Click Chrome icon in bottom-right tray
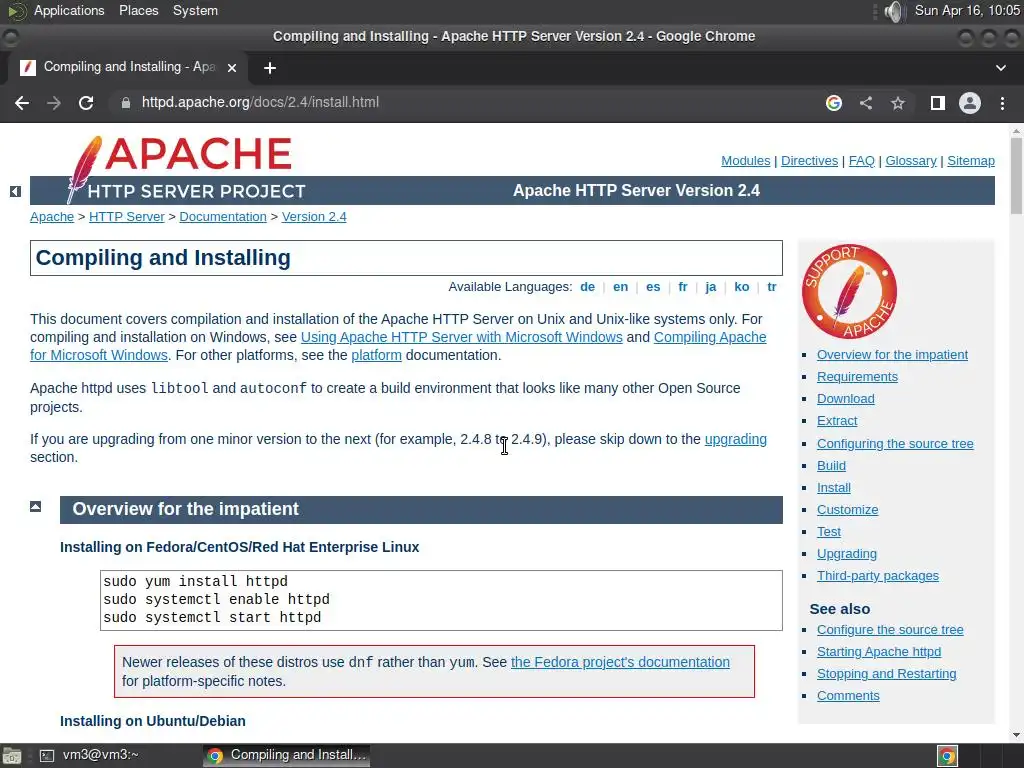The height and width of the screenshot is (768, 1024). (x=947, y=756)
